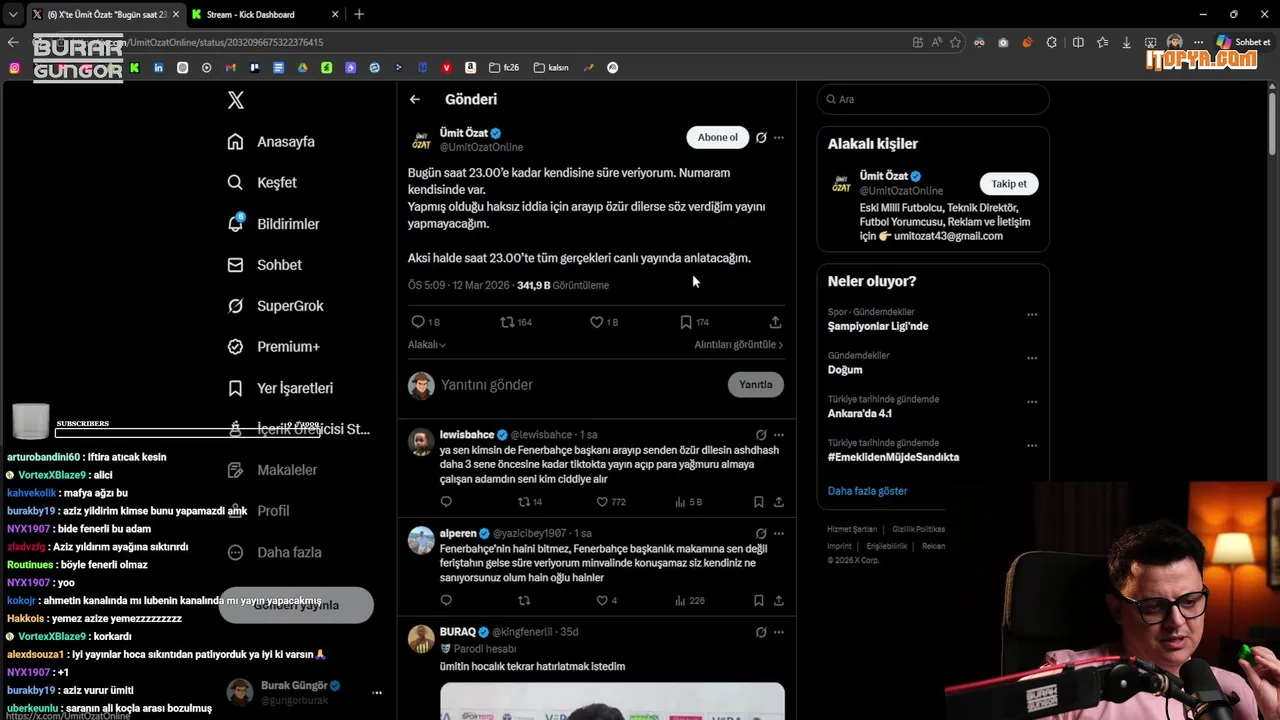Open three-dot menu on BURAQ's reply

(x=779, y=632)
